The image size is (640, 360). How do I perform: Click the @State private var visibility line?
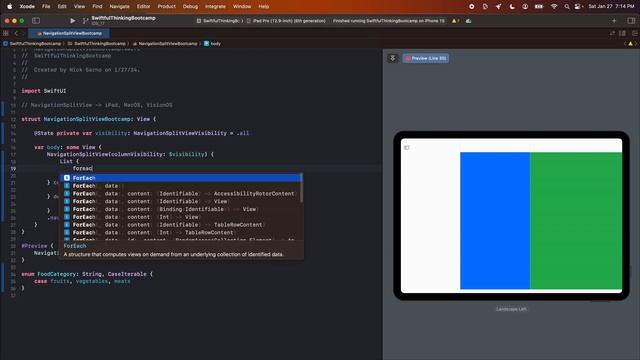coord(141,133)
